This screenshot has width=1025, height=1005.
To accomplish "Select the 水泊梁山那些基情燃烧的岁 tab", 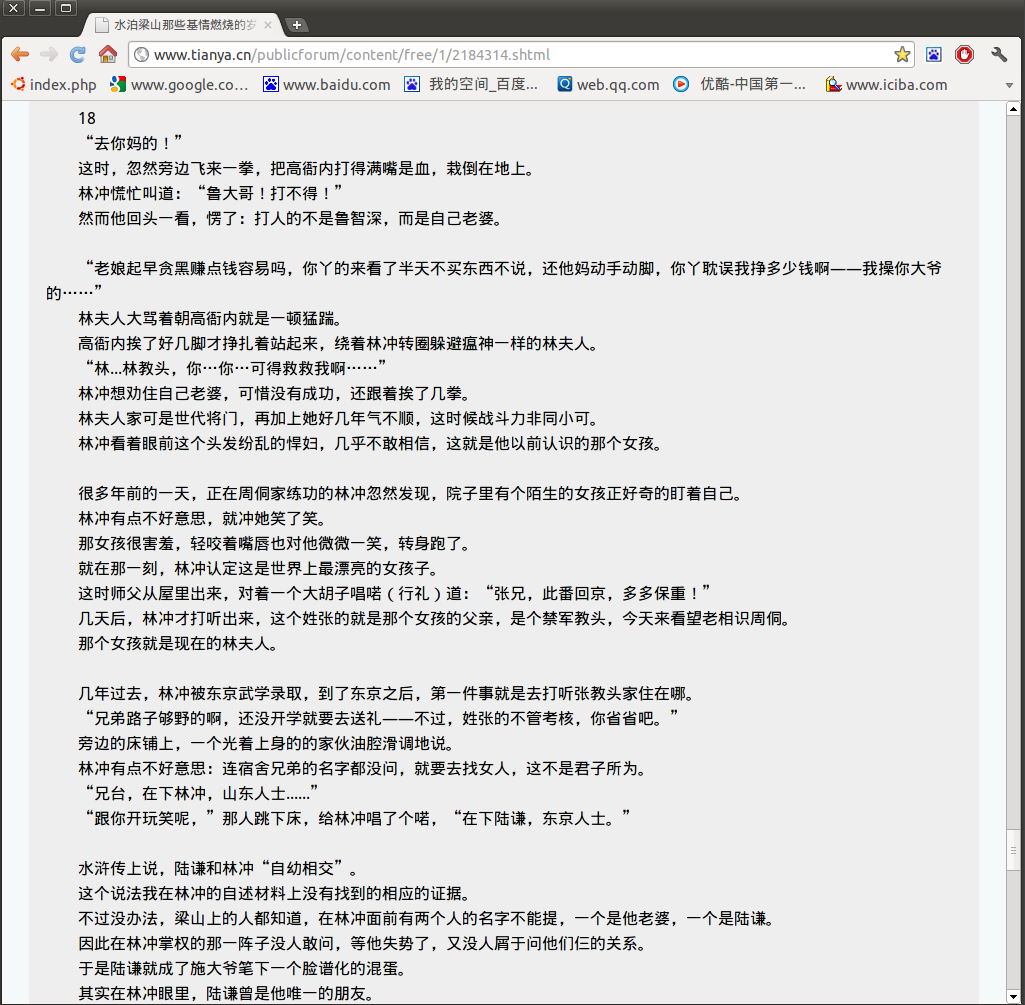I will (x=183, y=25).
